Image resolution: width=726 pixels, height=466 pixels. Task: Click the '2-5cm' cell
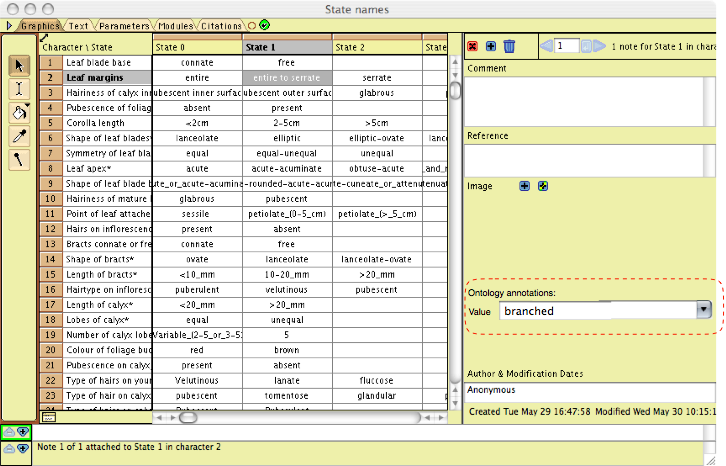click(x=287, y=123)
